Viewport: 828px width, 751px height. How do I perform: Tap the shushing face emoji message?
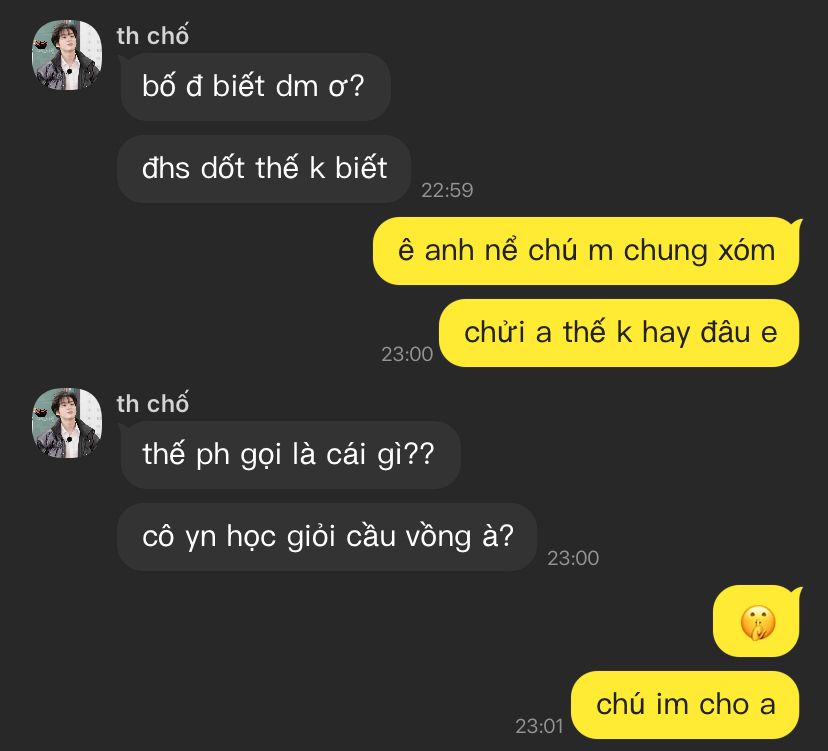757,622
